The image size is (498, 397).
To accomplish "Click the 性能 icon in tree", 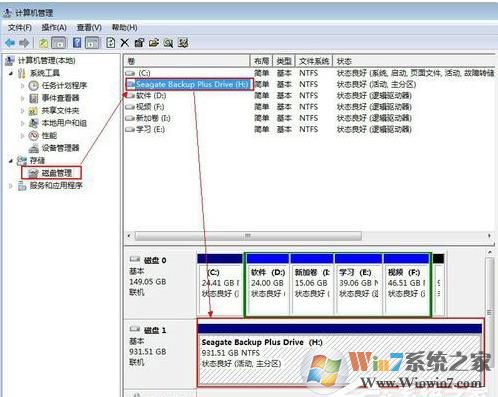I will point(33,136).
